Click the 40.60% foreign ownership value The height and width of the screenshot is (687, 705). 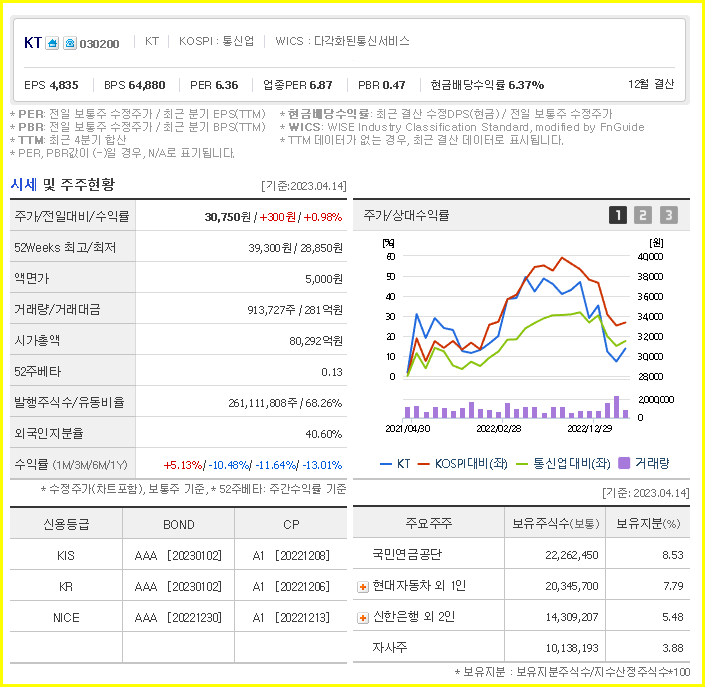(324, 434)
